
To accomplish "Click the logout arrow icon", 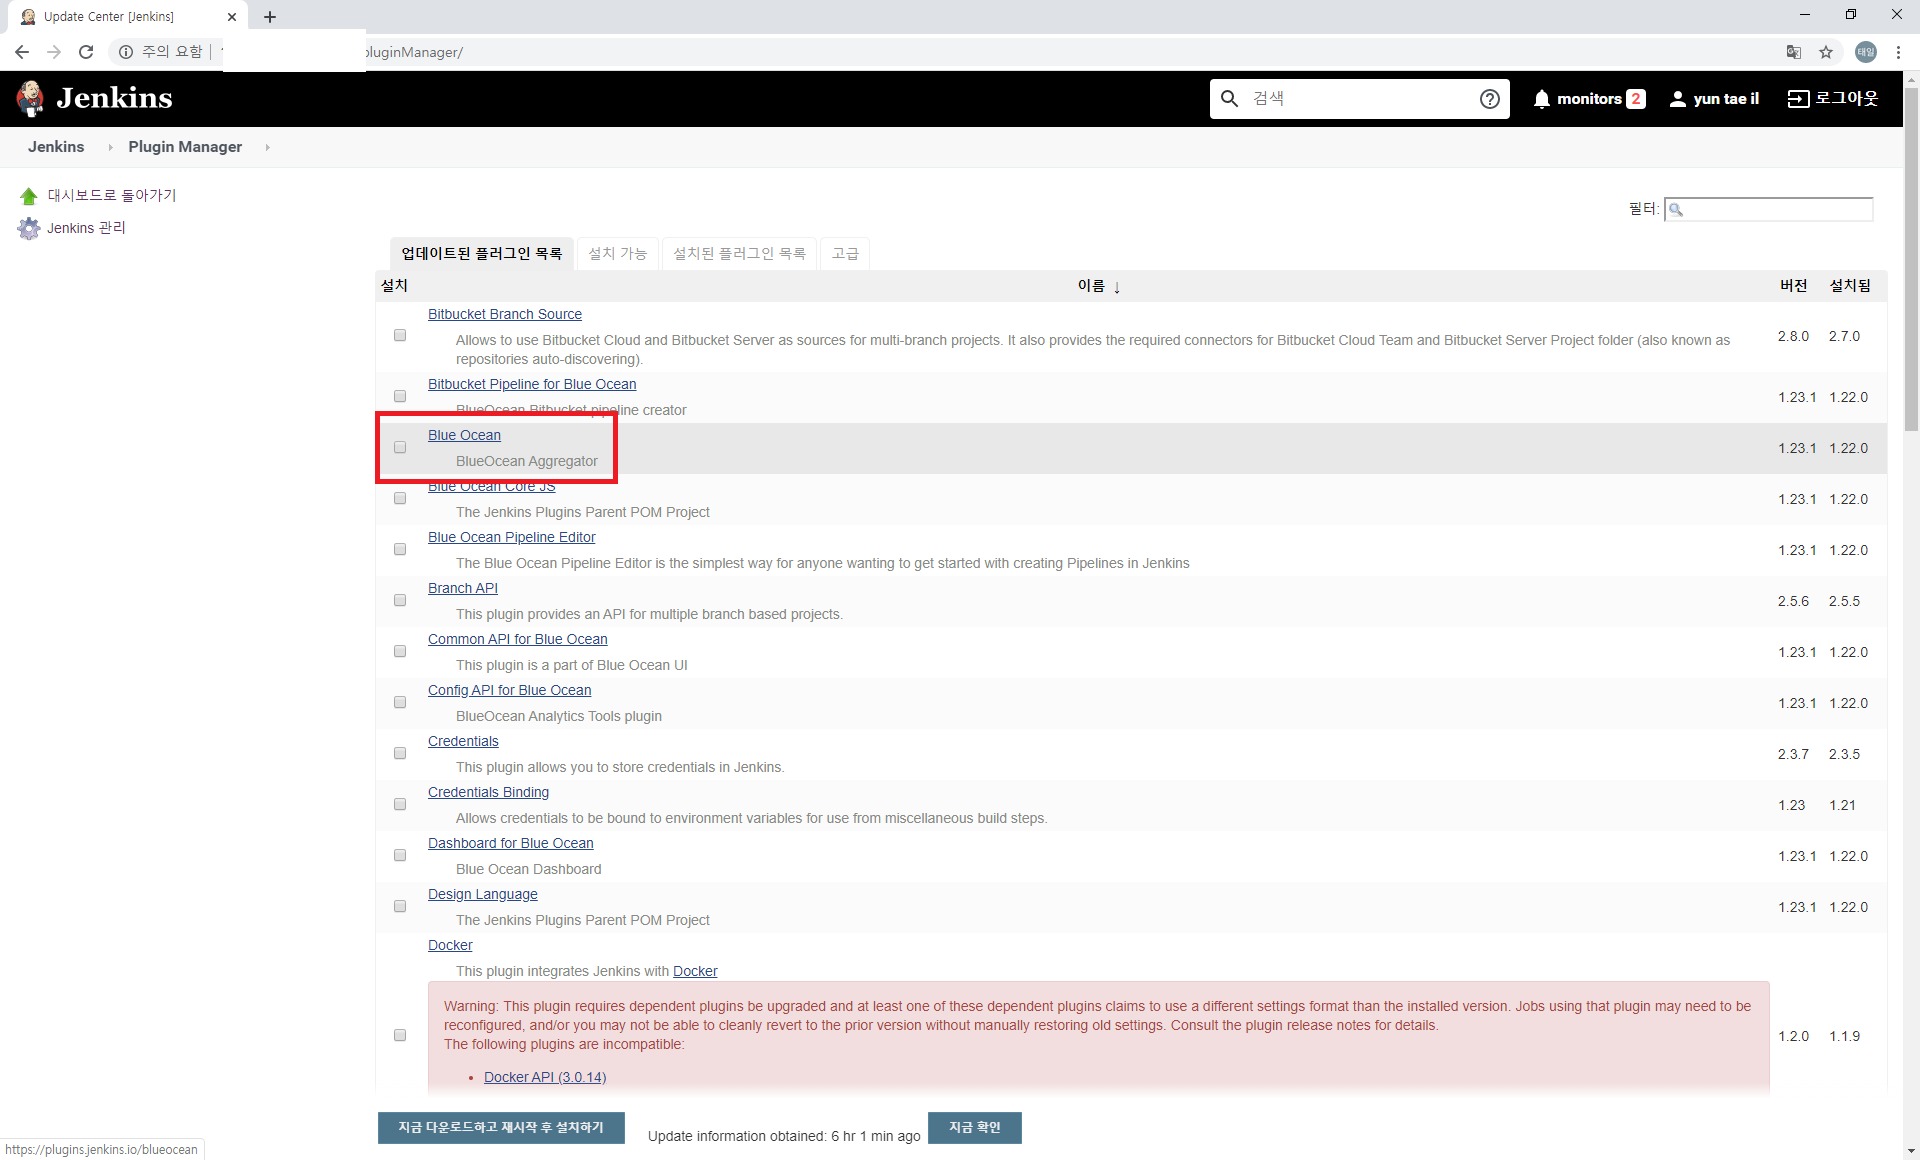I will 1798,99.
